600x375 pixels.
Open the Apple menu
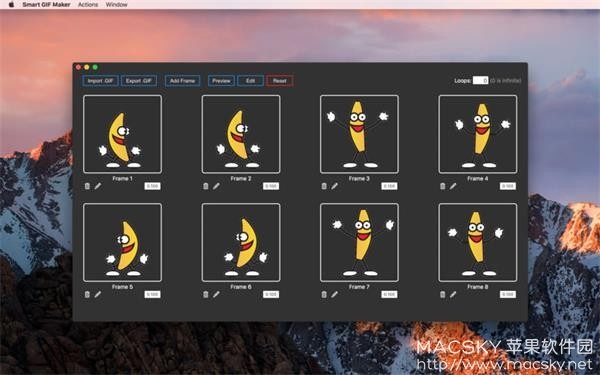pyautogui.click(x=11, y=5)
